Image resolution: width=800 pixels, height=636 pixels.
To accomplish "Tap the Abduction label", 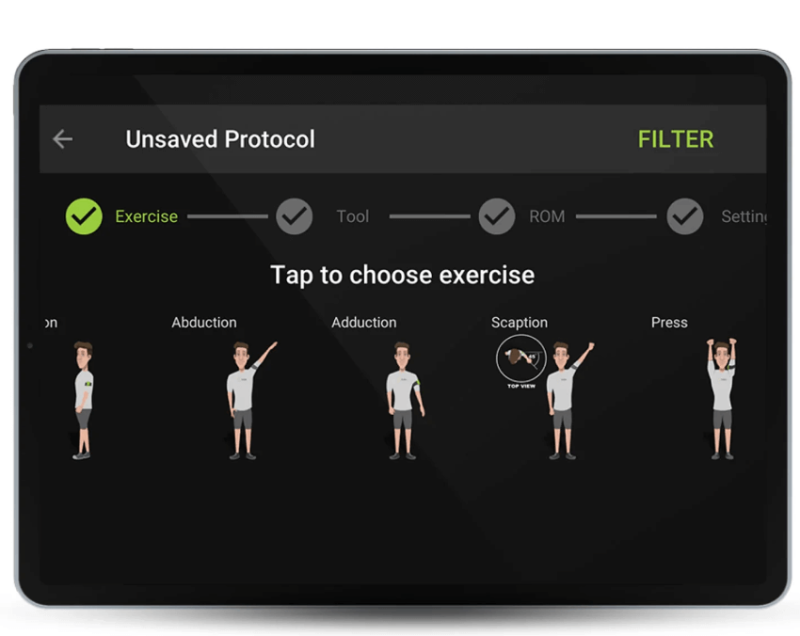I will [x=204, y=322].
